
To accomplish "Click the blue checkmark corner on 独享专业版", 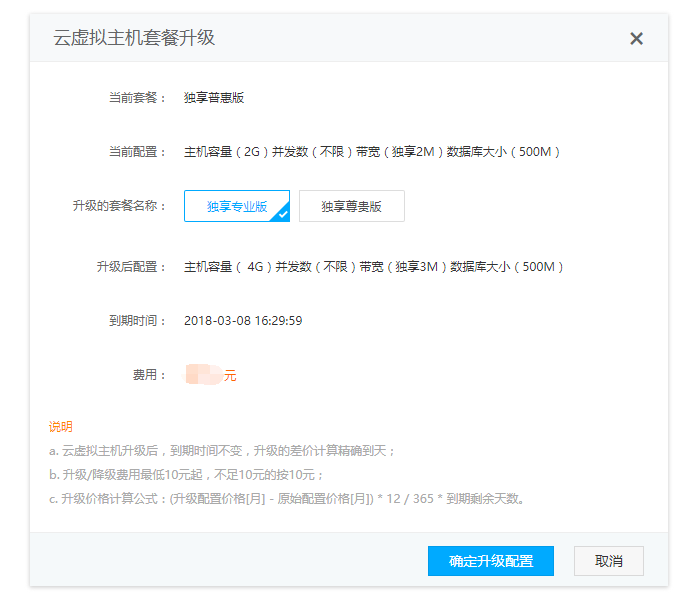I will (282, 214).
